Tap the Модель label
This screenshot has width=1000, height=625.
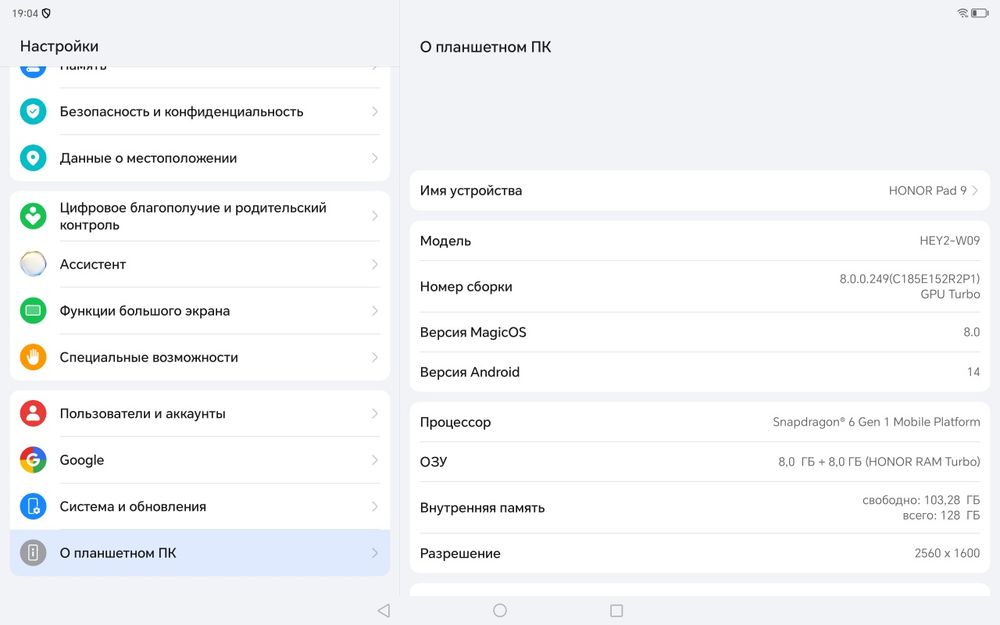click(x=445, y=241)
